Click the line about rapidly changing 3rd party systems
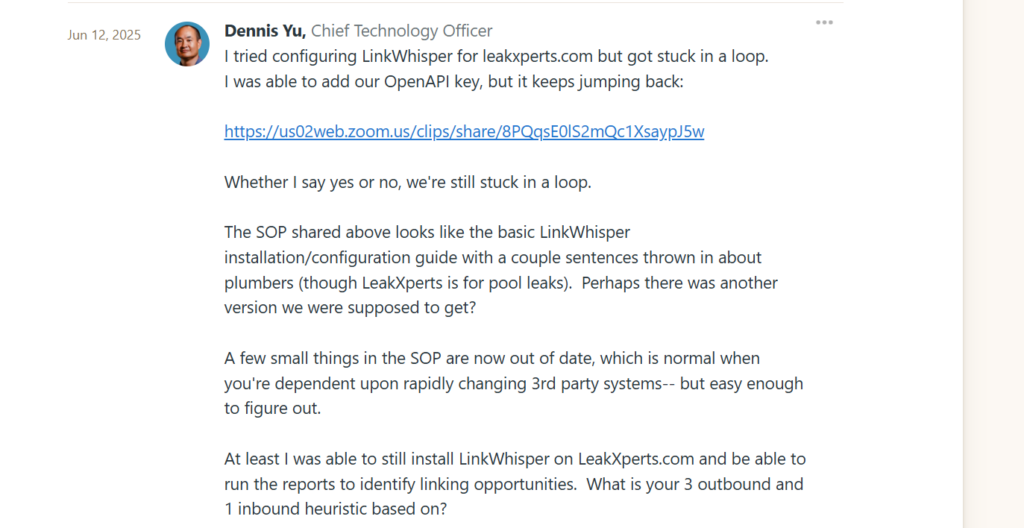Viewport: 1024px width, 528px height. coord(513,383)
